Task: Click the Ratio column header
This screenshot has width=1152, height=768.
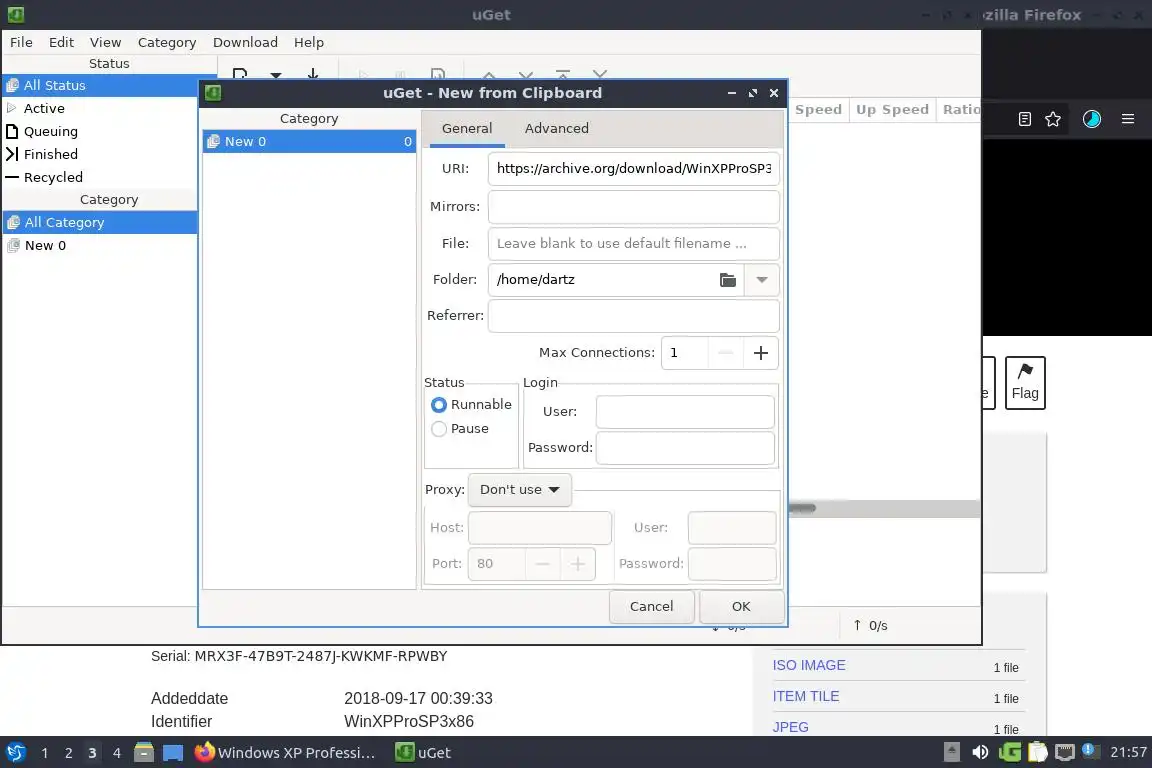Action: (960, 110)
